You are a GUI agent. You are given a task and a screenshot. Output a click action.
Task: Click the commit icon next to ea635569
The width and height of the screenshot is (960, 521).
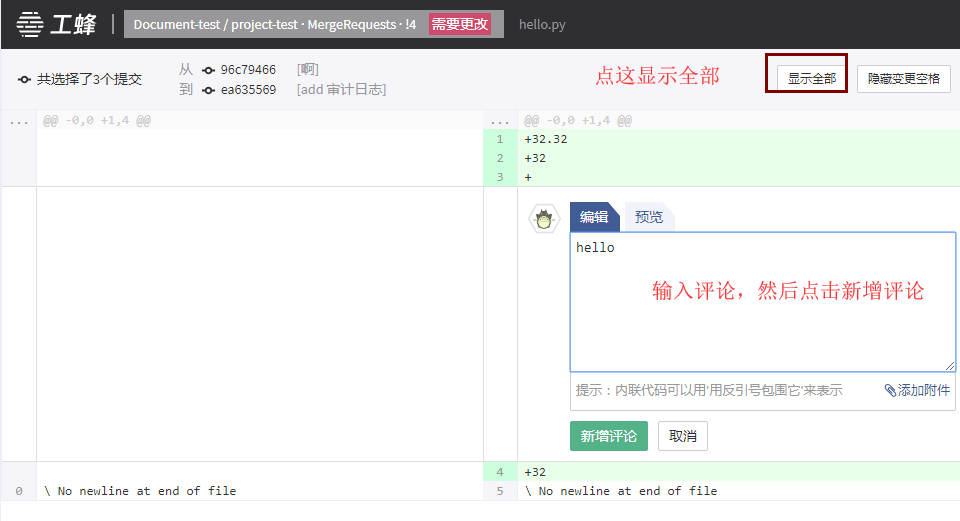pos(208,90)
